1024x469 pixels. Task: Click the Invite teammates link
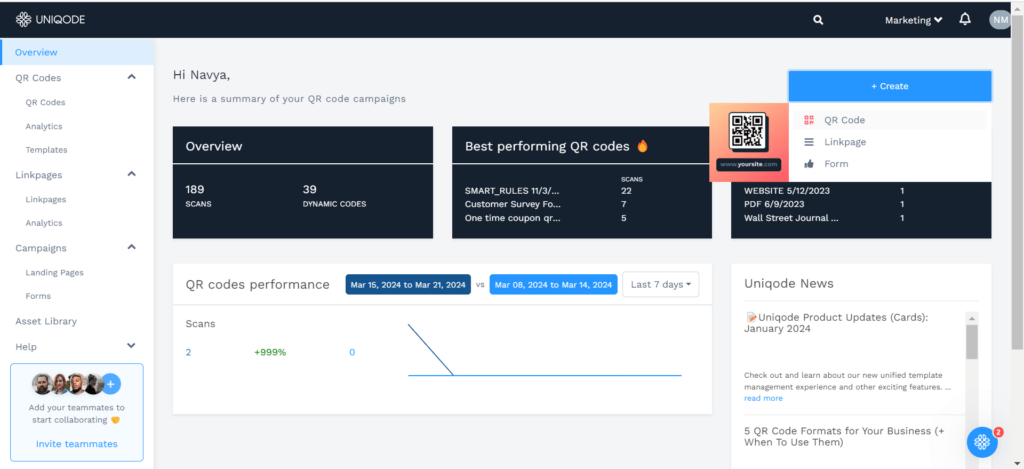point(77,444)
